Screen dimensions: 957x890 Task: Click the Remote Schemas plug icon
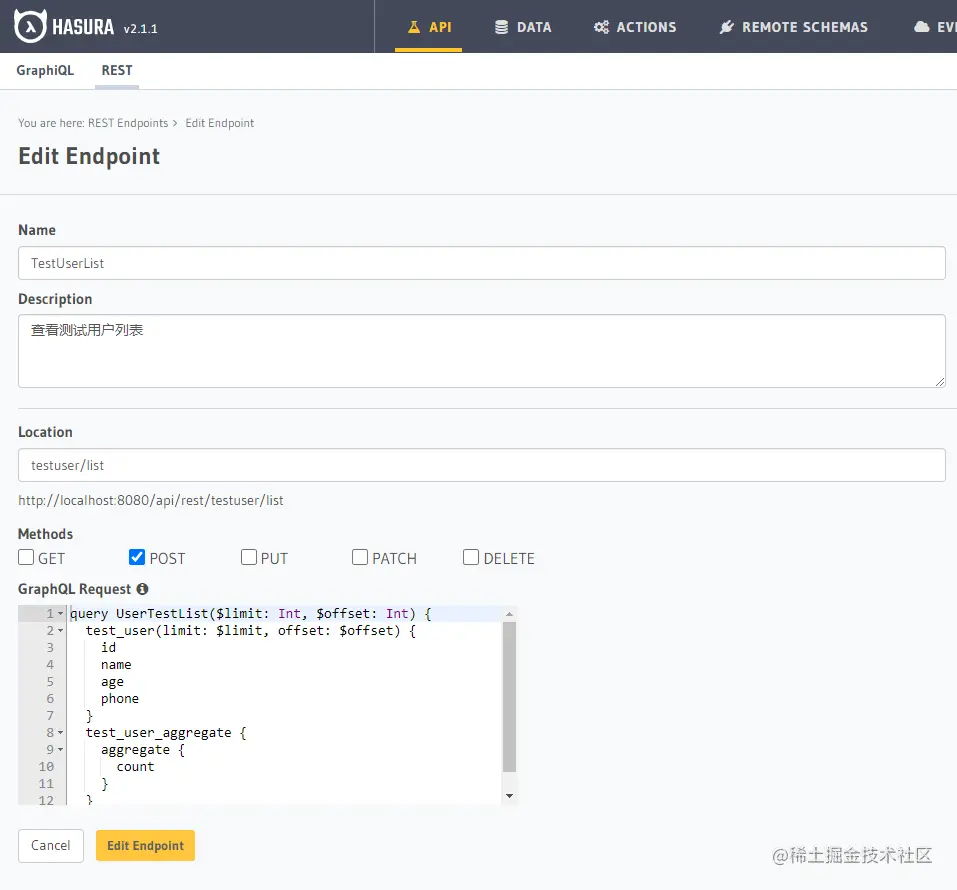[x=726, y=27]
